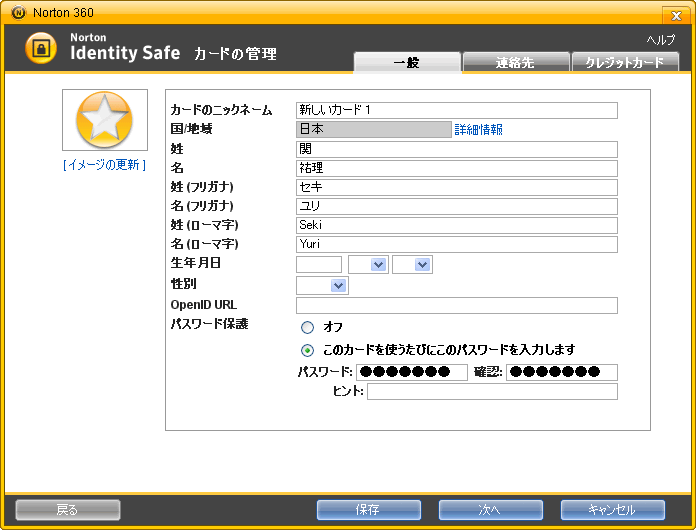Click the birth year input box
Viewport: 696px width, 530px height.
click(x=319, y=265)
